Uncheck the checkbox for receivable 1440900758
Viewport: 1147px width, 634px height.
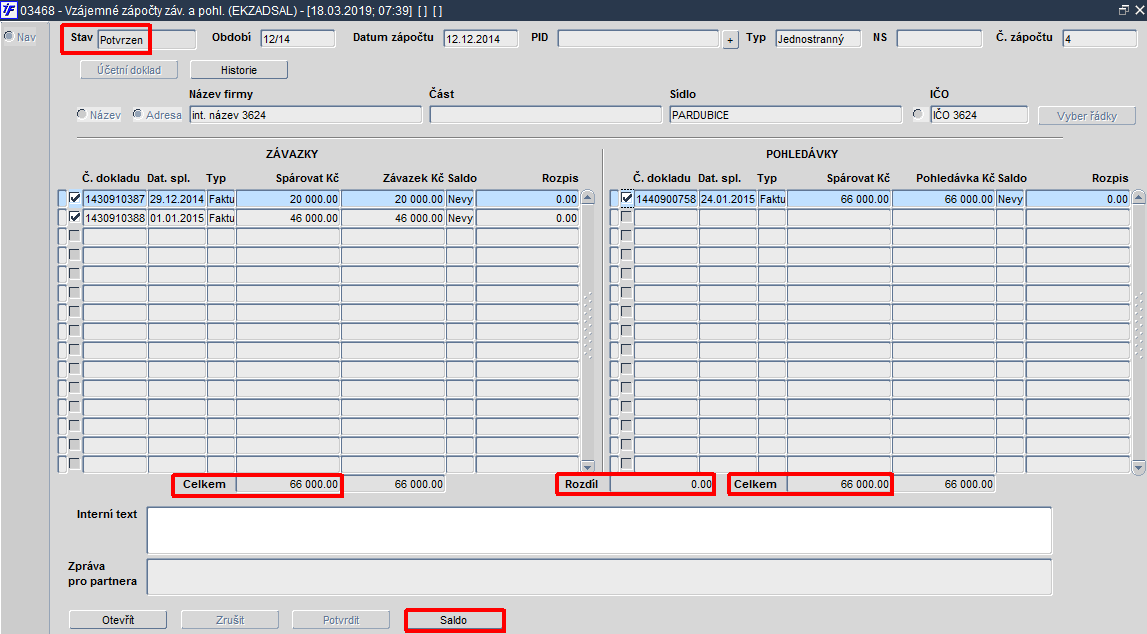coord(626,198)
